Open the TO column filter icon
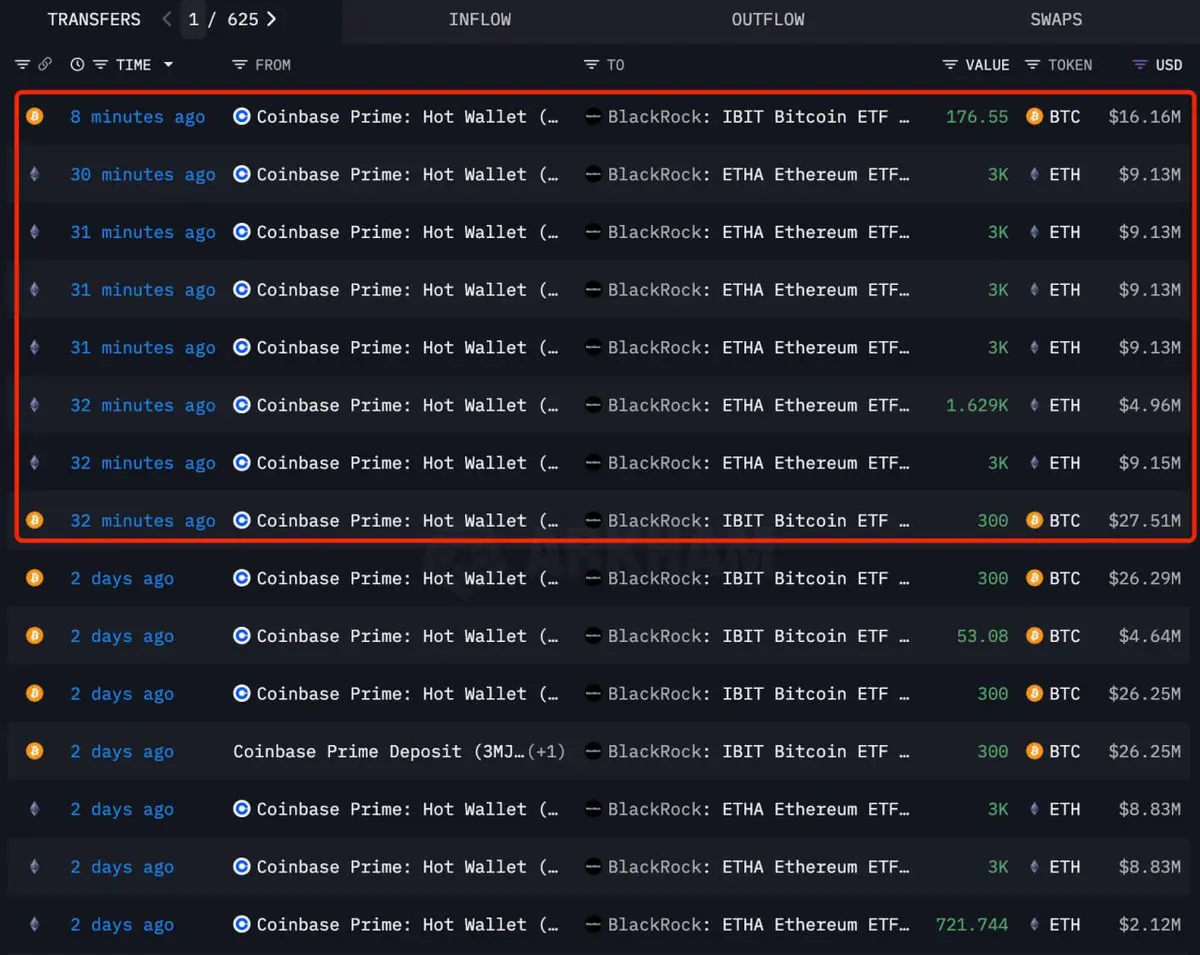The width and height of the screenshot is (1200, 955). pyautogui.click(x=591, y=65)
